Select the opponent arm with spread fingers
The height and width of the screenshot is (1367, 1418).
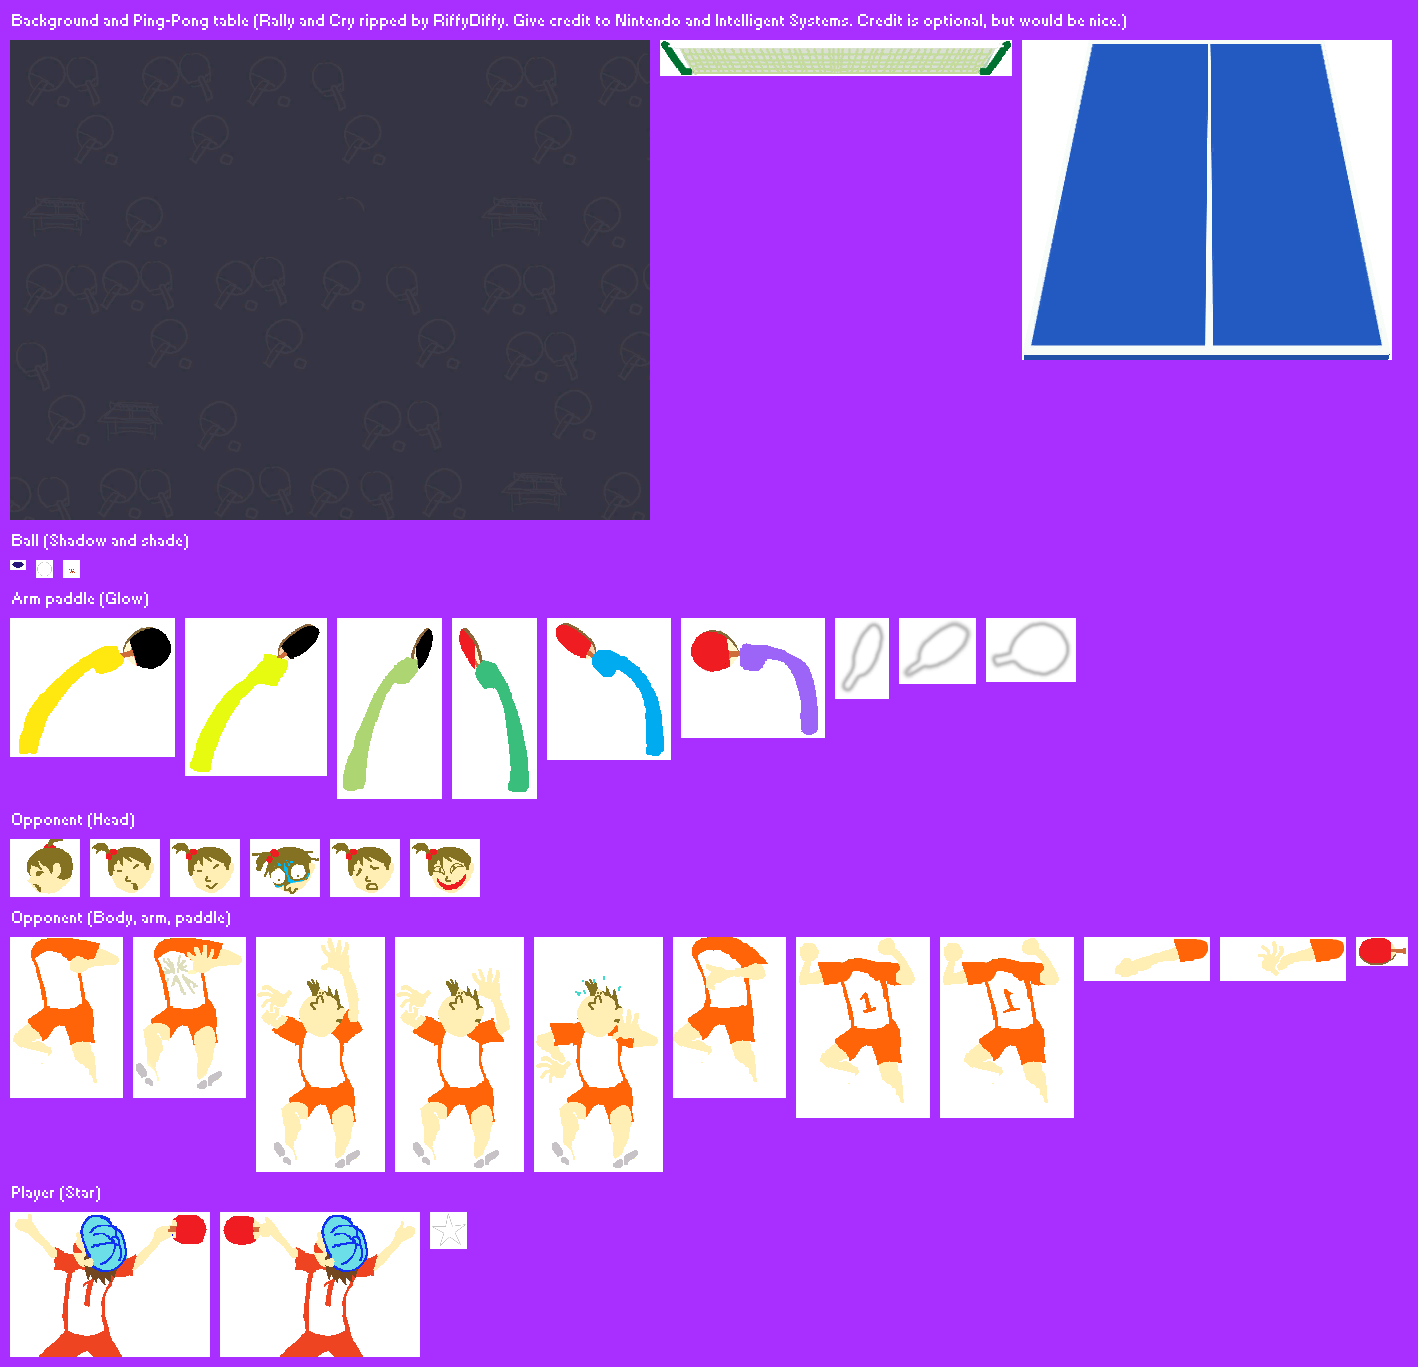tap(1283, 959)
